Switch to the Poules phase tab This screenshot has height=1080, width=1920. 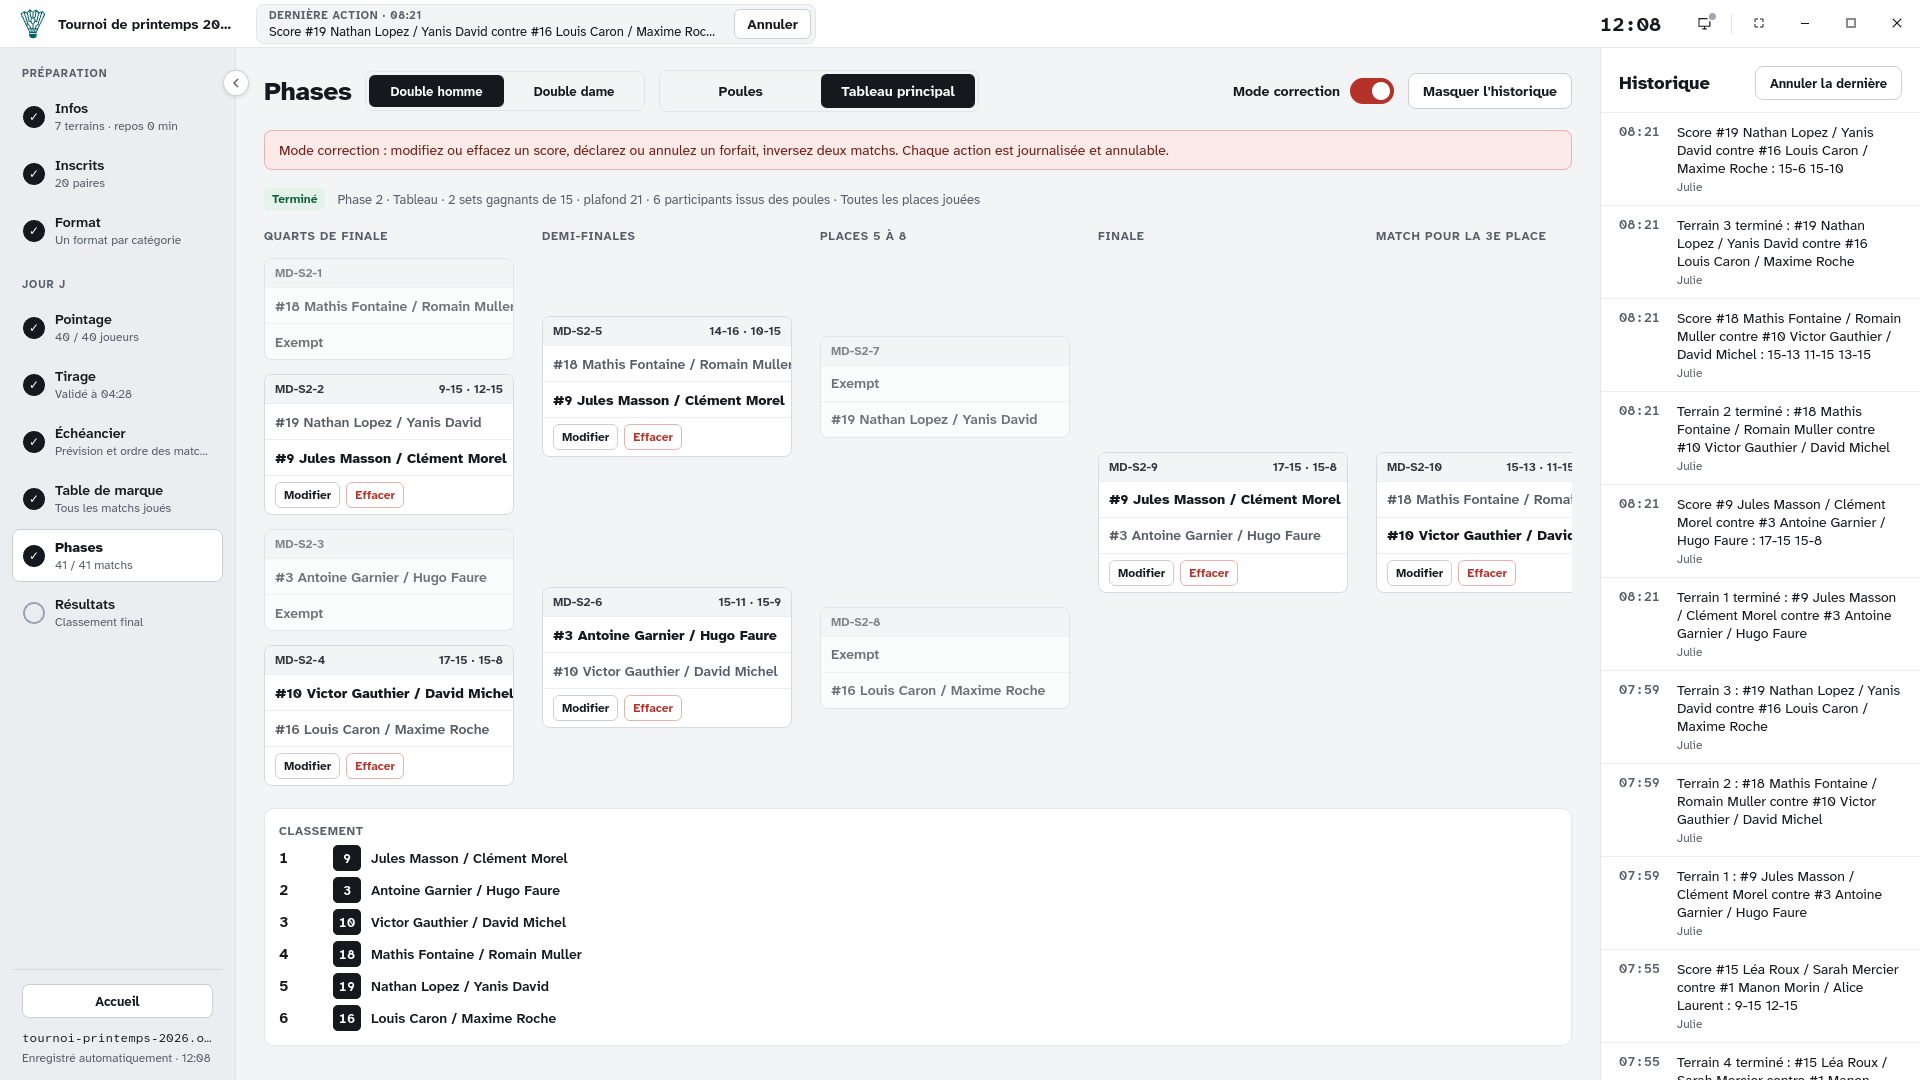tap(740, 91)
